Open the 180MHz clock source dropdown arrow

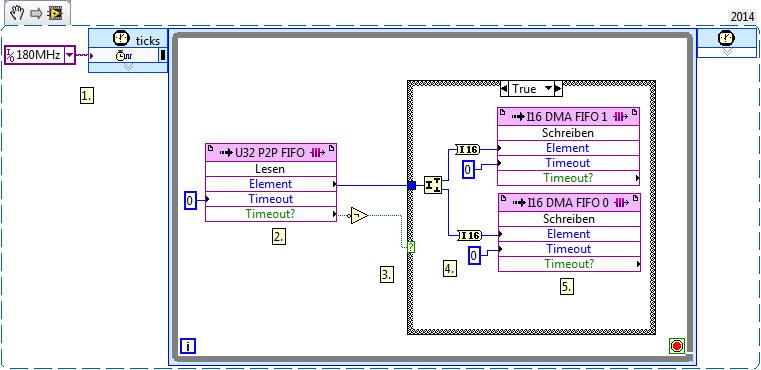69,55
